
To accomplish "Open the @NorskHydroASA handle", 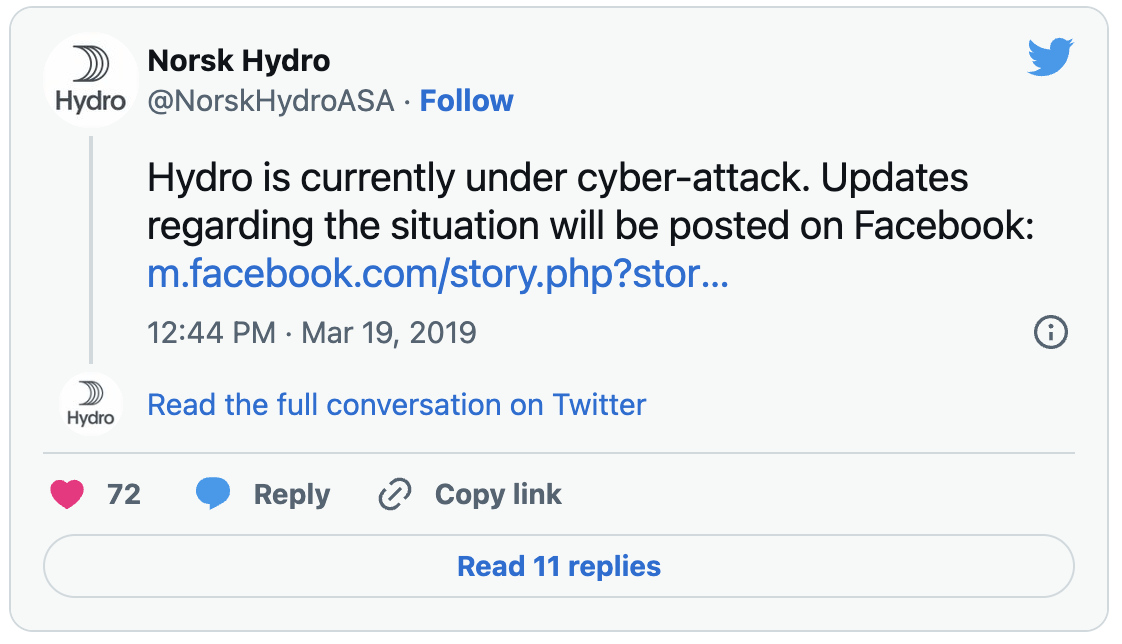I will tap(271, 101).
